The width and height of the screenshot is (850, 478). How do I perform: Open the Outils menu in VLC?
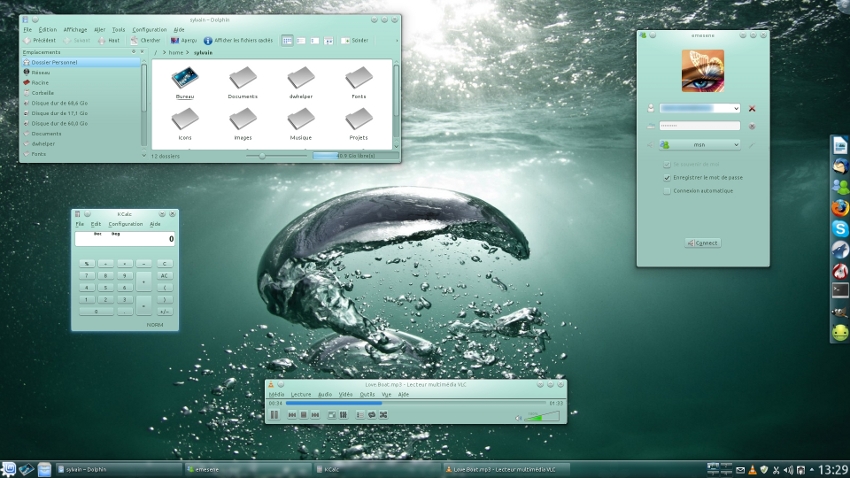367,395
